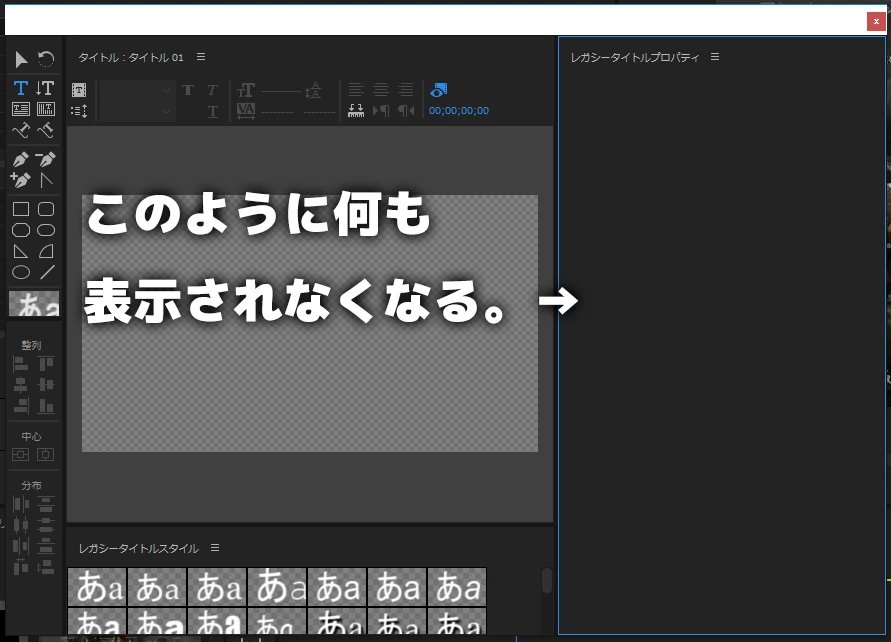Select the Ellipse tool
Viewport: 891px width, 642px height.
[21, 273]
